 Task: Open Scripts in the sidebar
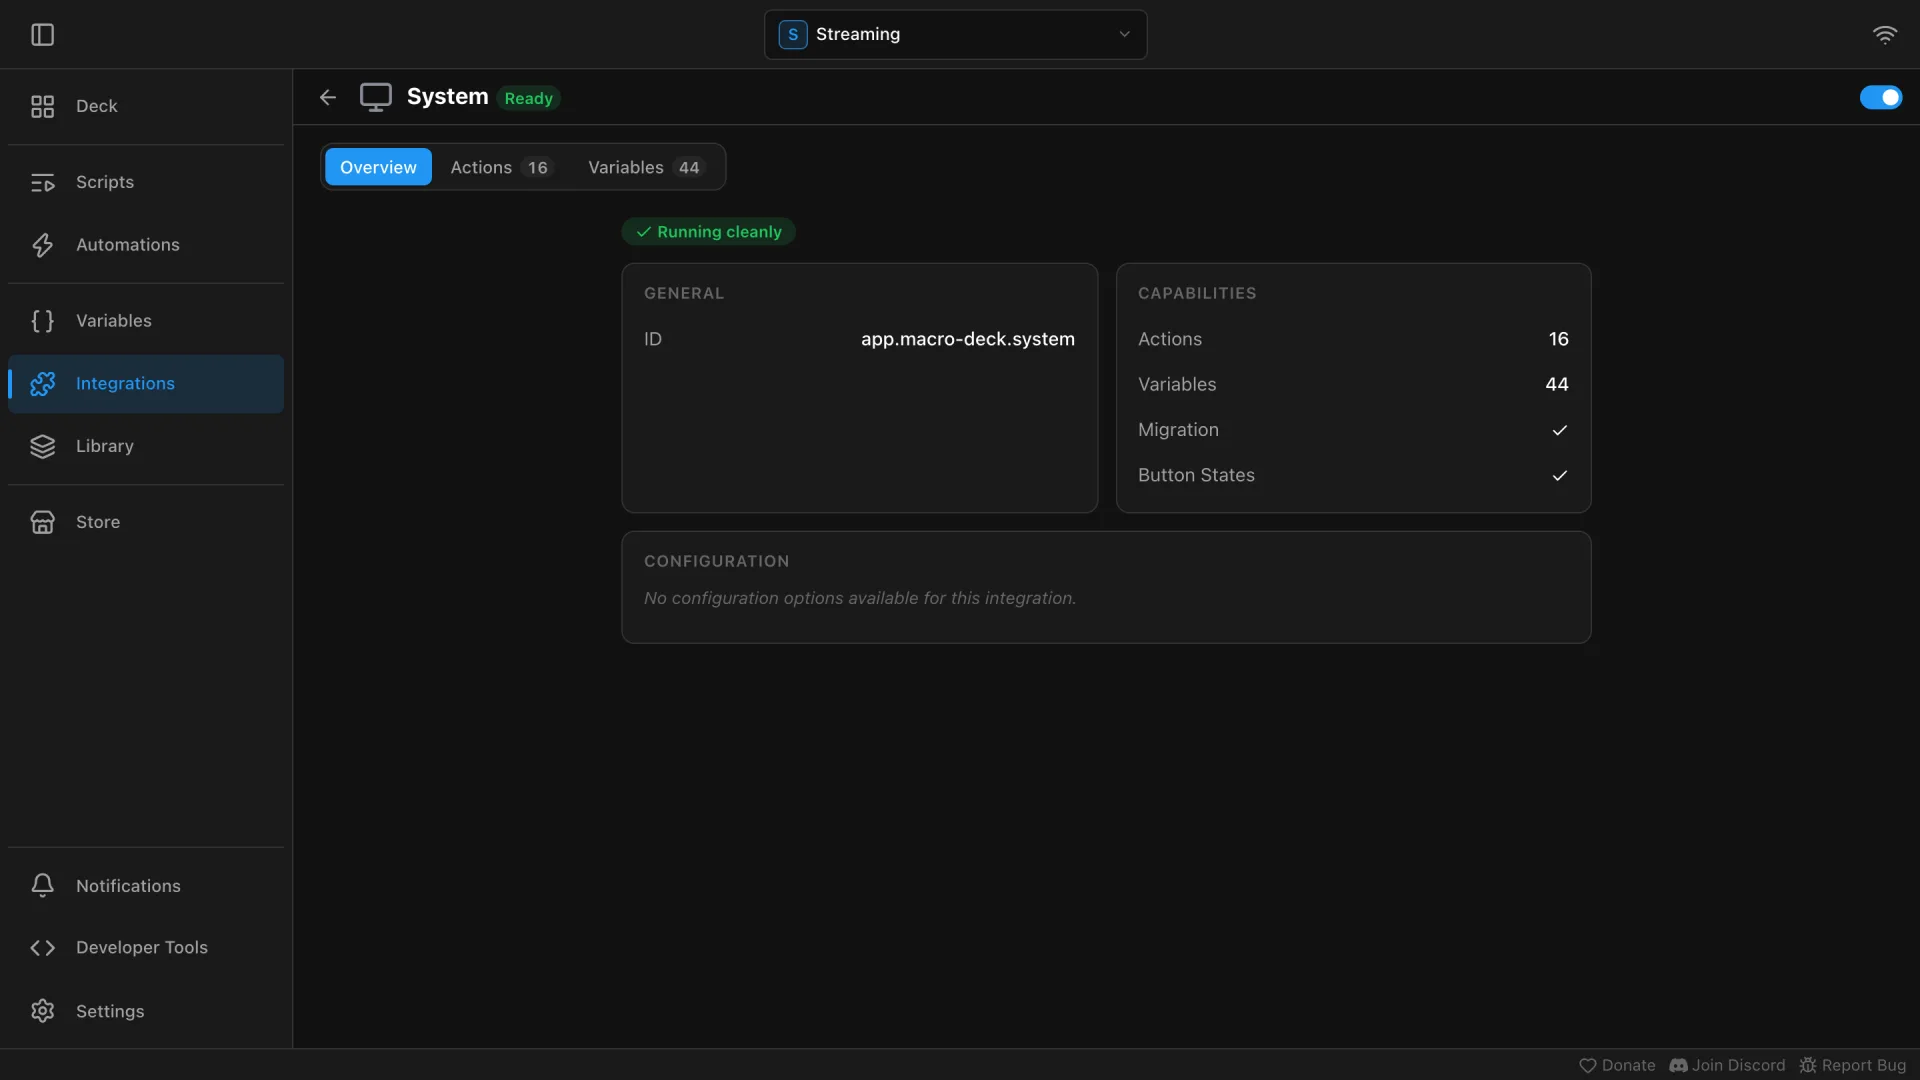(146, 182)
